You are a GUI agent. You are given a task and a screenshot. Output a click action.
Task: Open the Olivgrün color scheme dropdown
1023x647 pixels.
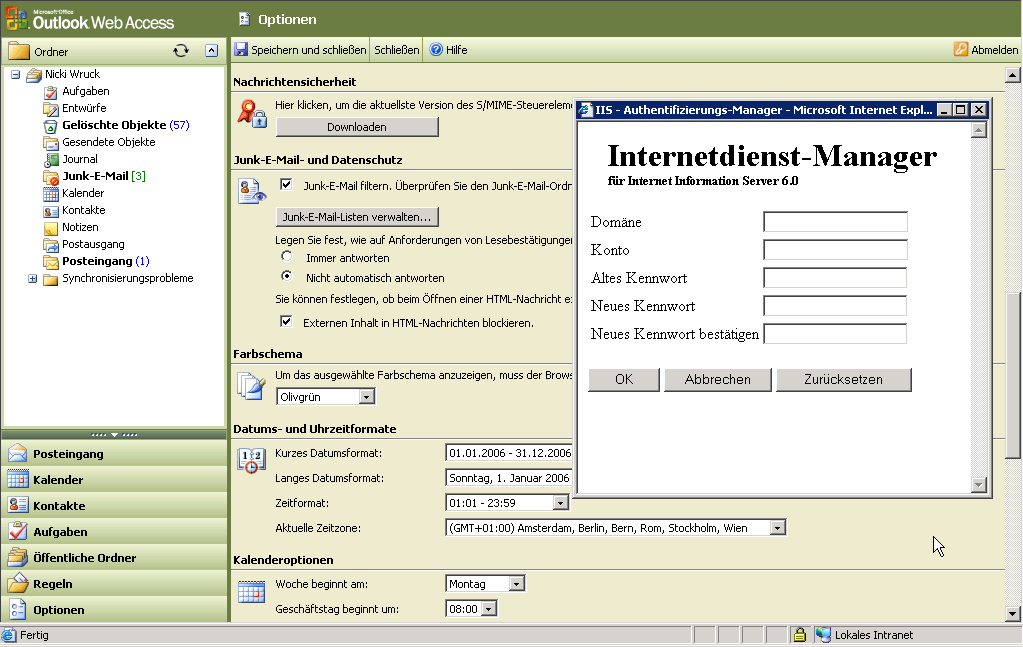(x=367, y=397)
